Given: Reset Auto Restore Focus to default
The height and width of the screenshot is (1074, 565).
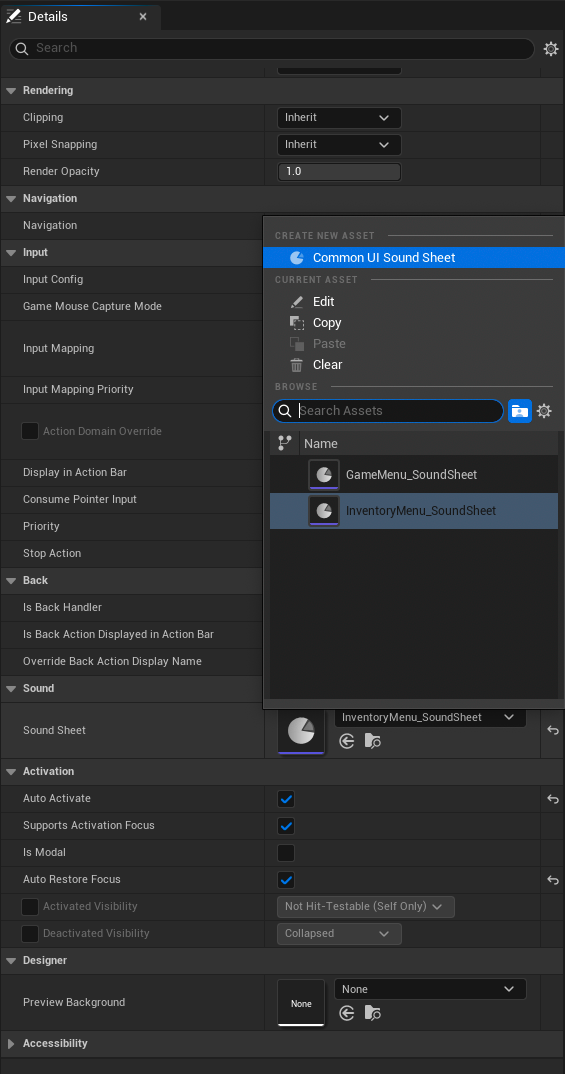Looking at the screenshot, I should pos(553,879).
